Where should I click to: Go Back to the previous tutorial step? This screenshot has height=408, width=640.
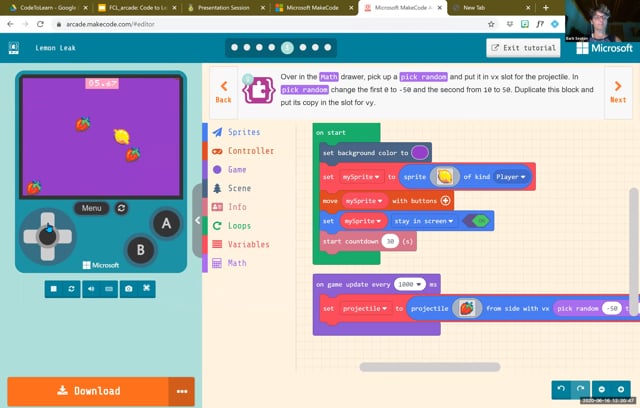click(223, 92)
